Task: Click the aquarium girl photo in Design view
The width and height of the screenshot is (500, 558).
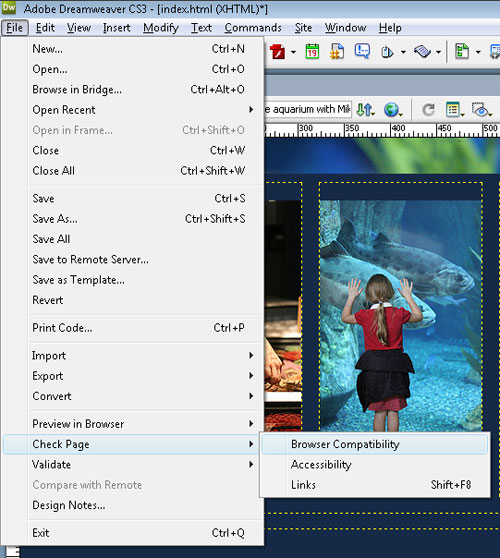Action: [400, 316]
